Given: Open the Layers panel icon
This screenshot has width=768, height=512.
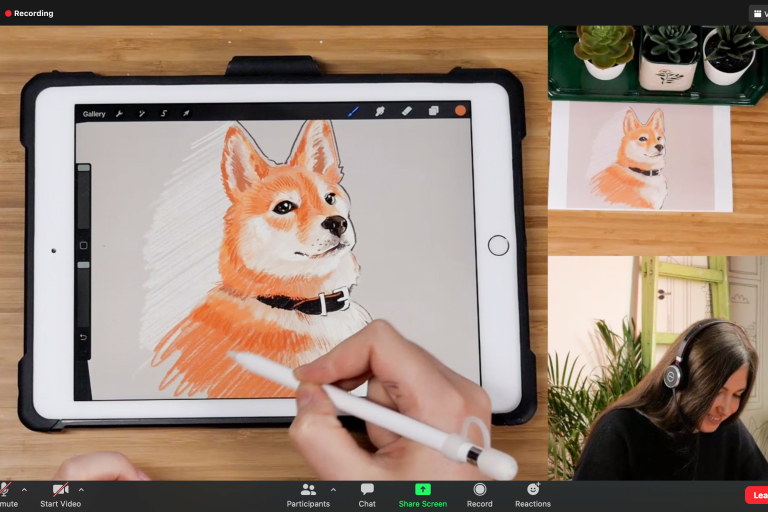Looking at the screenshot, I should point(434,111).
